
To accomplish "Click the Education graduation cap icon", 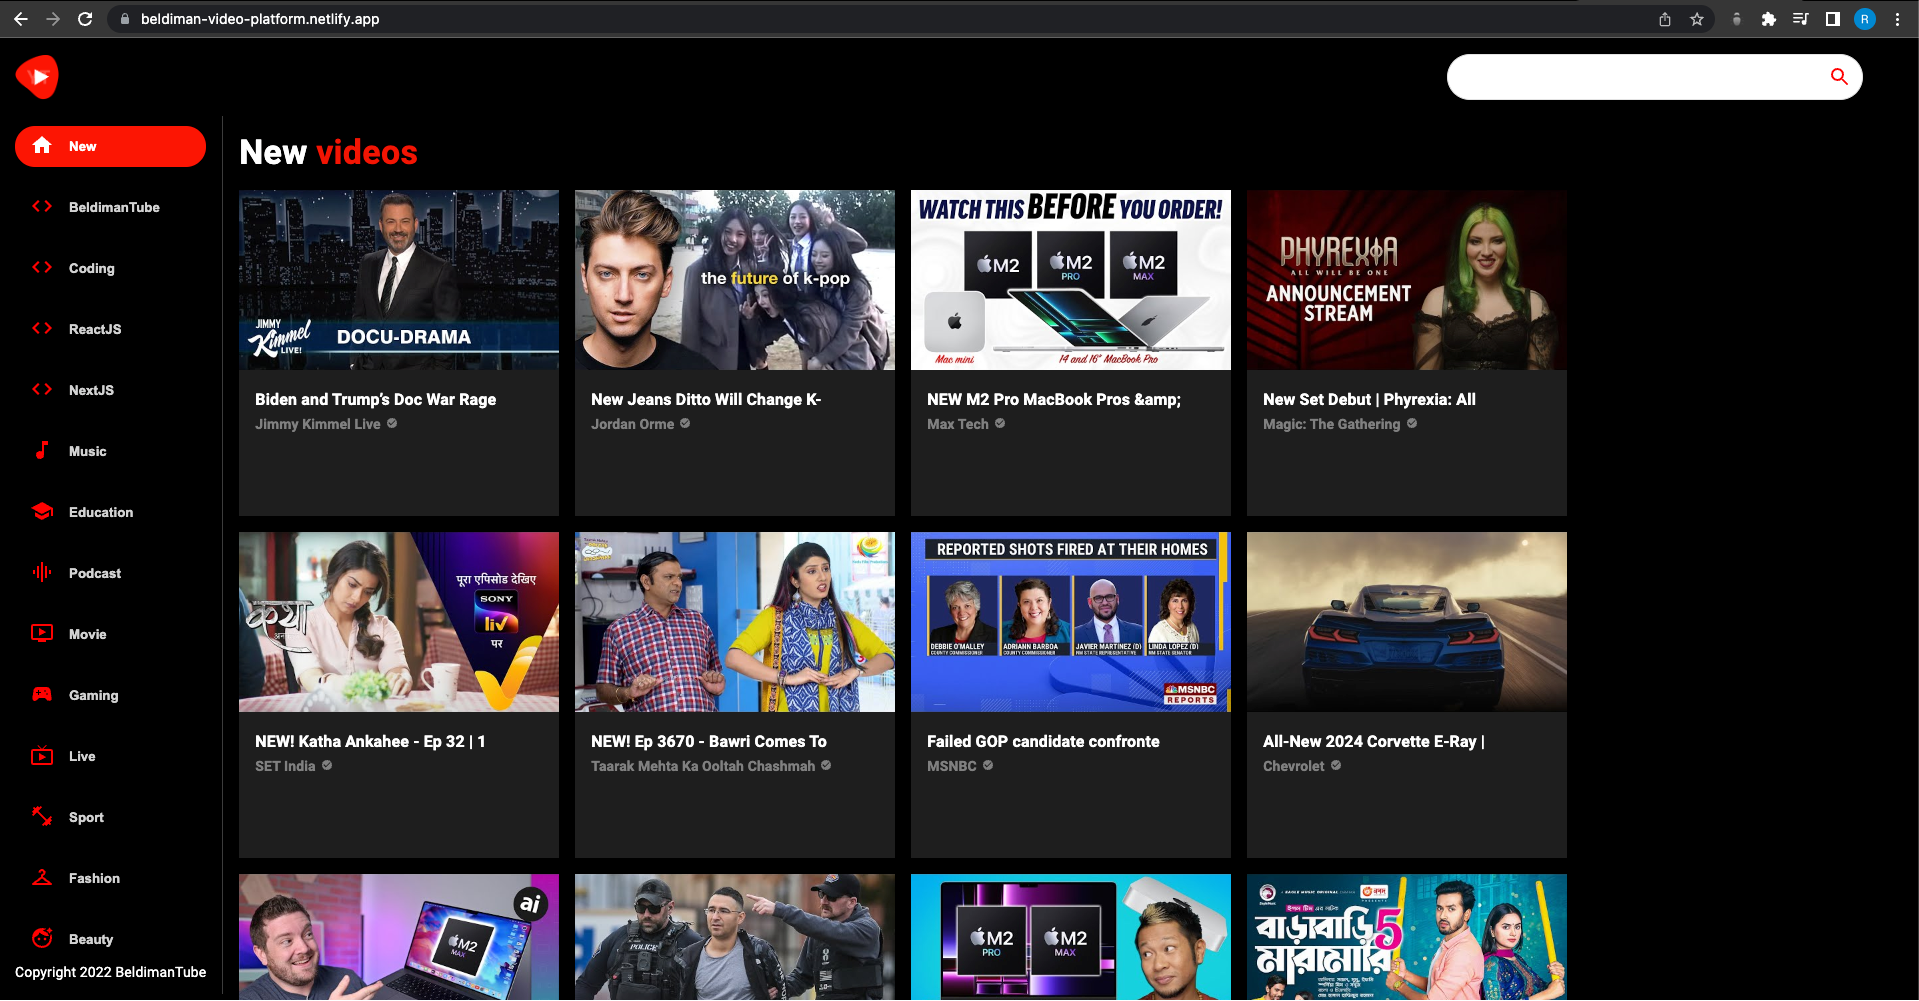I will pos(42,512).
